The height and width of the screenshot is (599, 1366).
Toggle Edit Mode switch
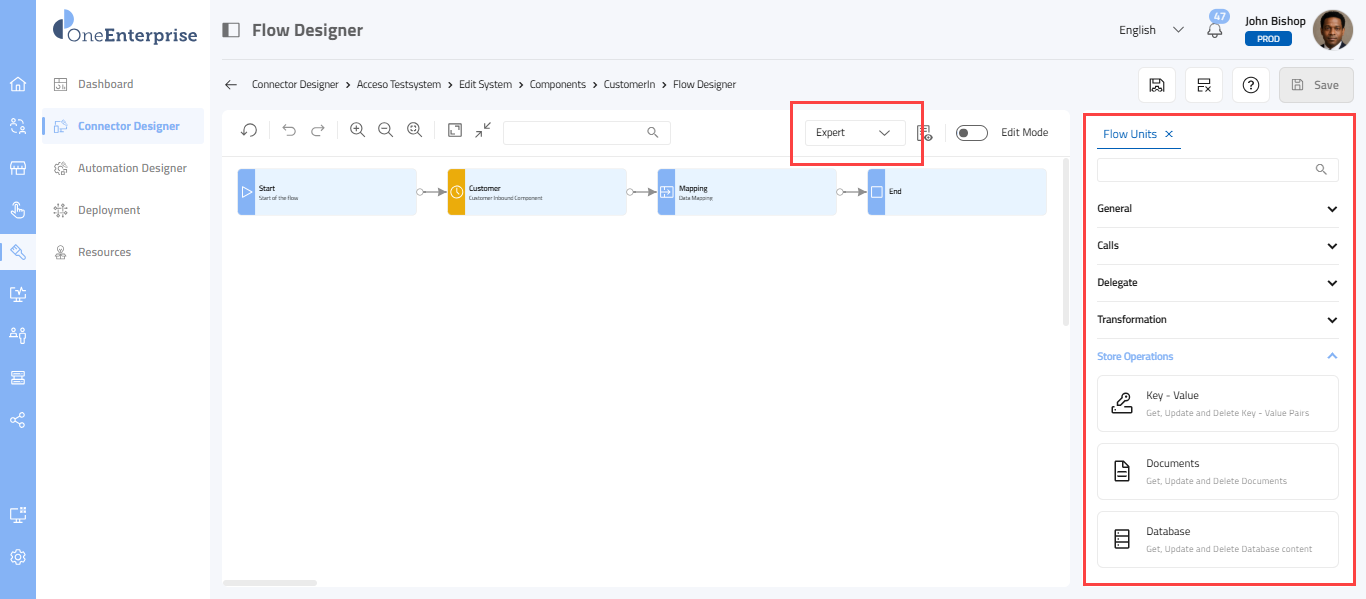tap(971, 133)
